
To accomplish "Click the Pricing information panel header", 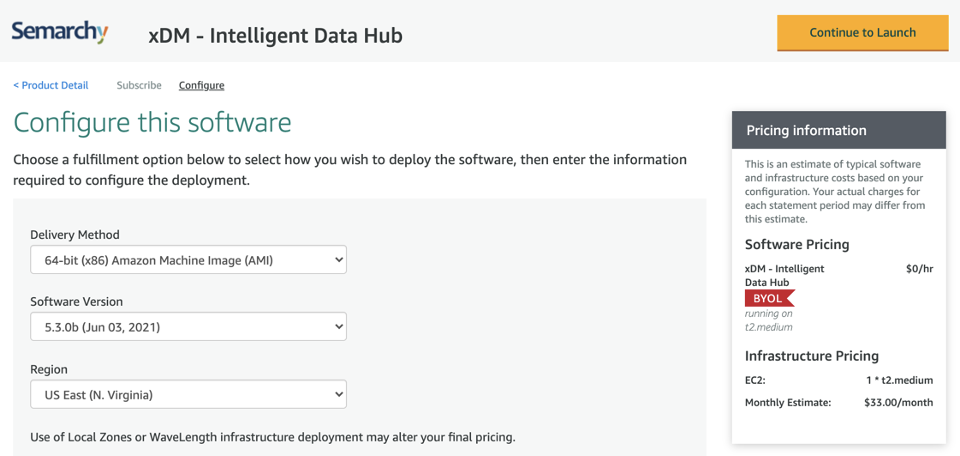I will pyautogui.click(x=839, y=130).
